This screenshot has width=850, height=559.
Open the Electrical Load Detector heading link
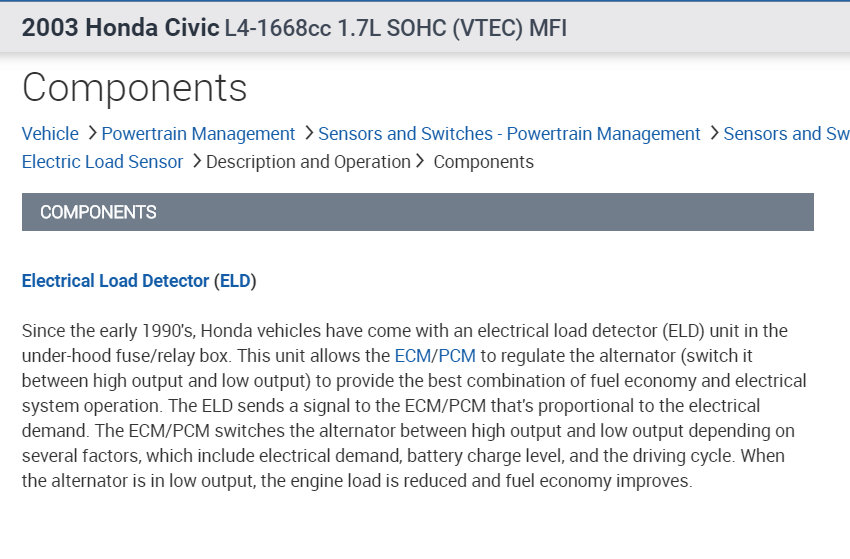[x=115, y=281]
